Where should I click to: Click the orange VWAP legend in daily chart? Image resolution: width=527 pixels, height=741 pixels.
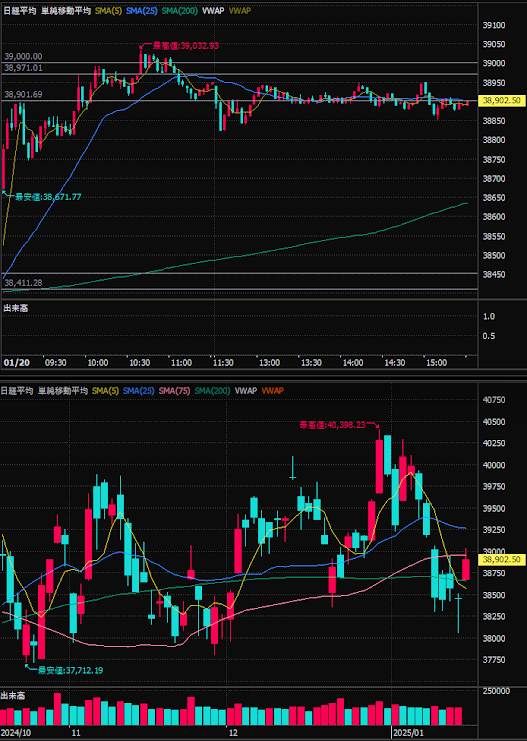coord(273,391)
